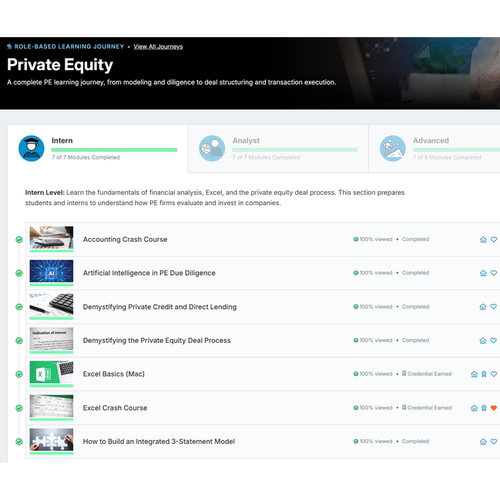Image resolution: width=500 pixels, height=500 pixels.
Task: Open the Excel Basics (Mac) thumbnail
Action: coord(51,373)
